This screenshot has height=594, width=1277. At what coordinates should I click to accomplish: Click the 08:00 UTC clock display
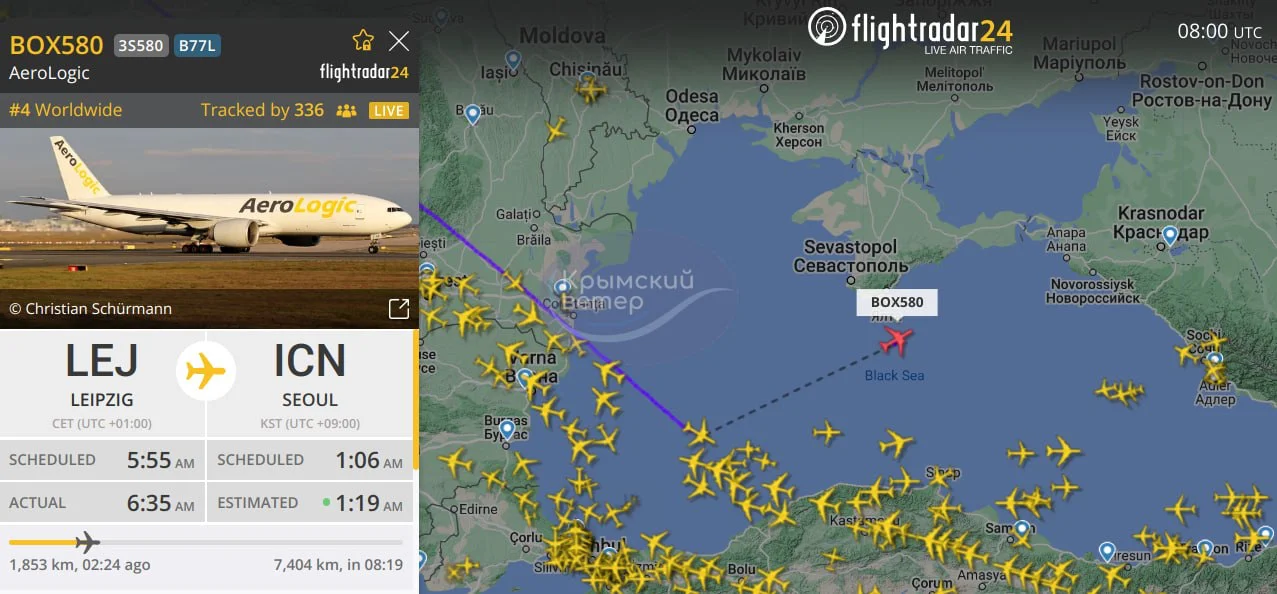(1220, 31)
